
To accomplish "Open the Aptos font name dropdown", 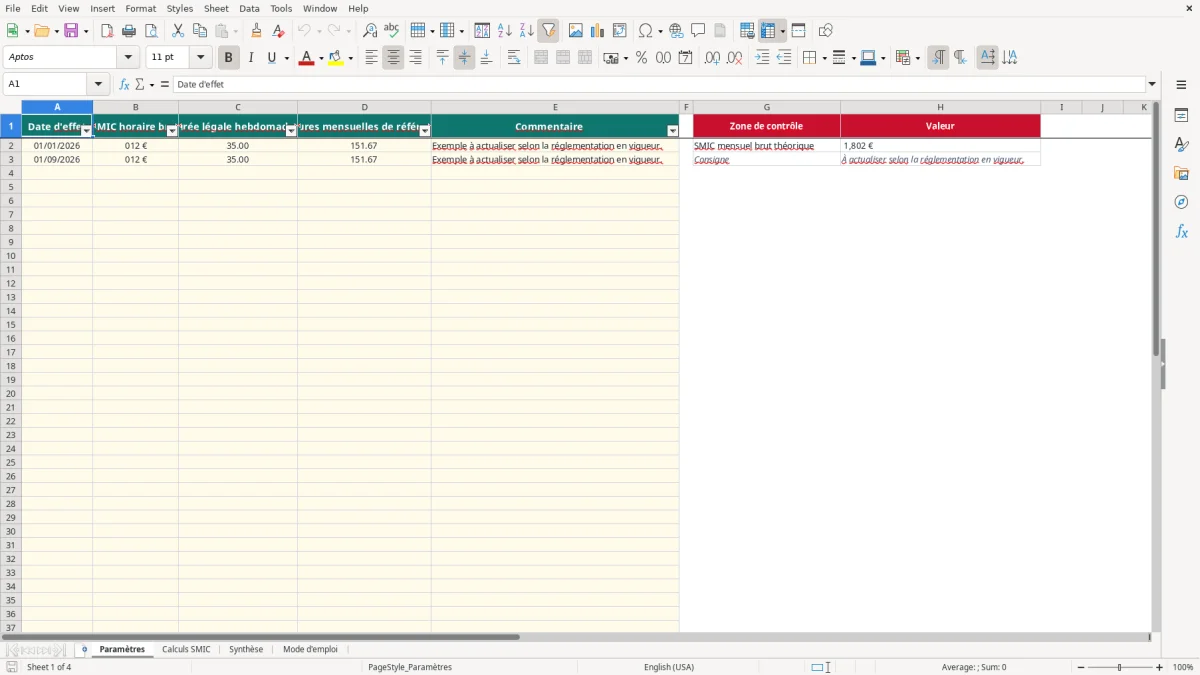I will pos(129,58).
